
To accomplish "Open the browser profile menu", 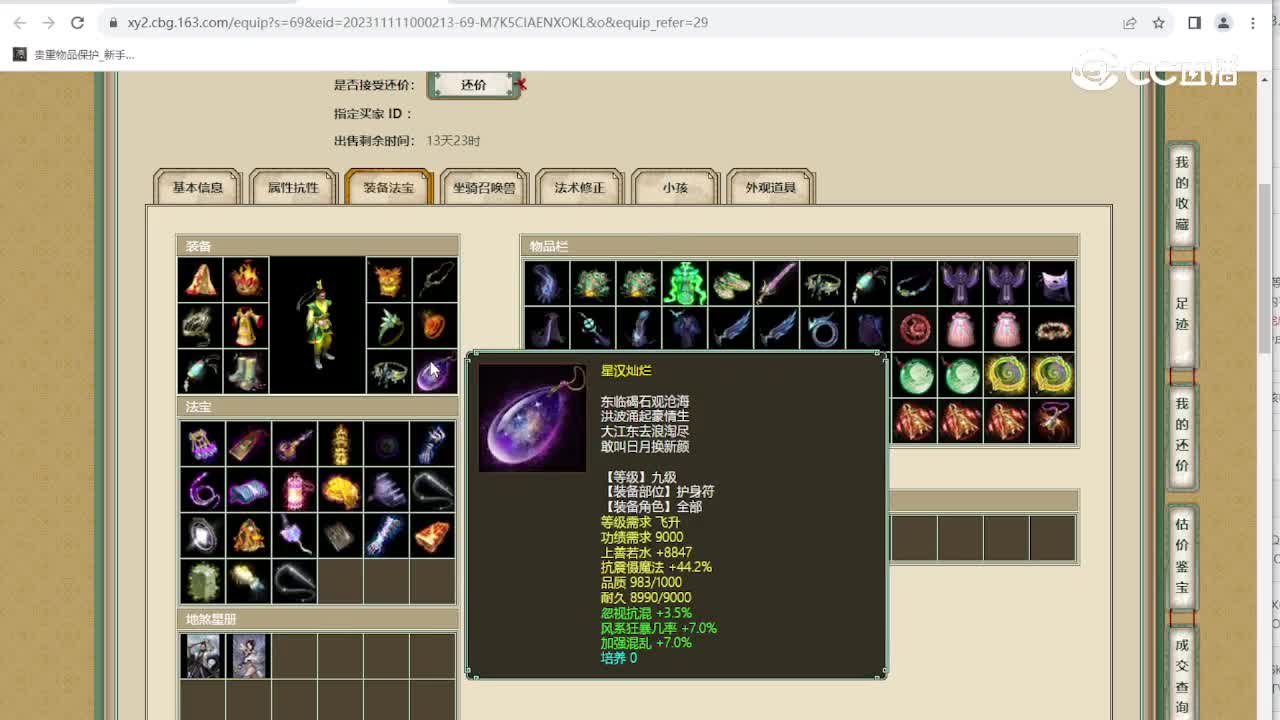I will click(1223, 22).
